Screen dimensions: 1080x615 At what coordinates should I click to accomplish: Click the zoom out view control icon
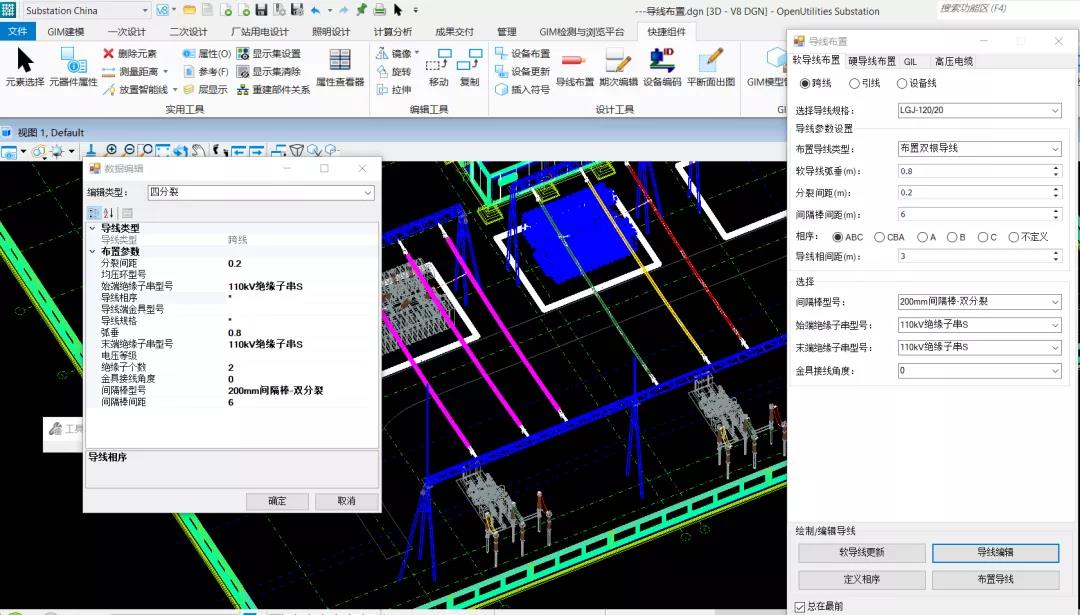click(129, 150)
